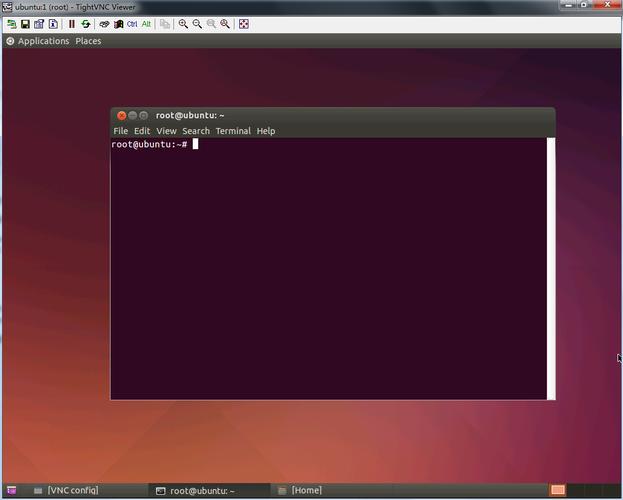This screenshot has height=500, width=623.
Task: Zoom out the remote view
Action: (197, 24)
